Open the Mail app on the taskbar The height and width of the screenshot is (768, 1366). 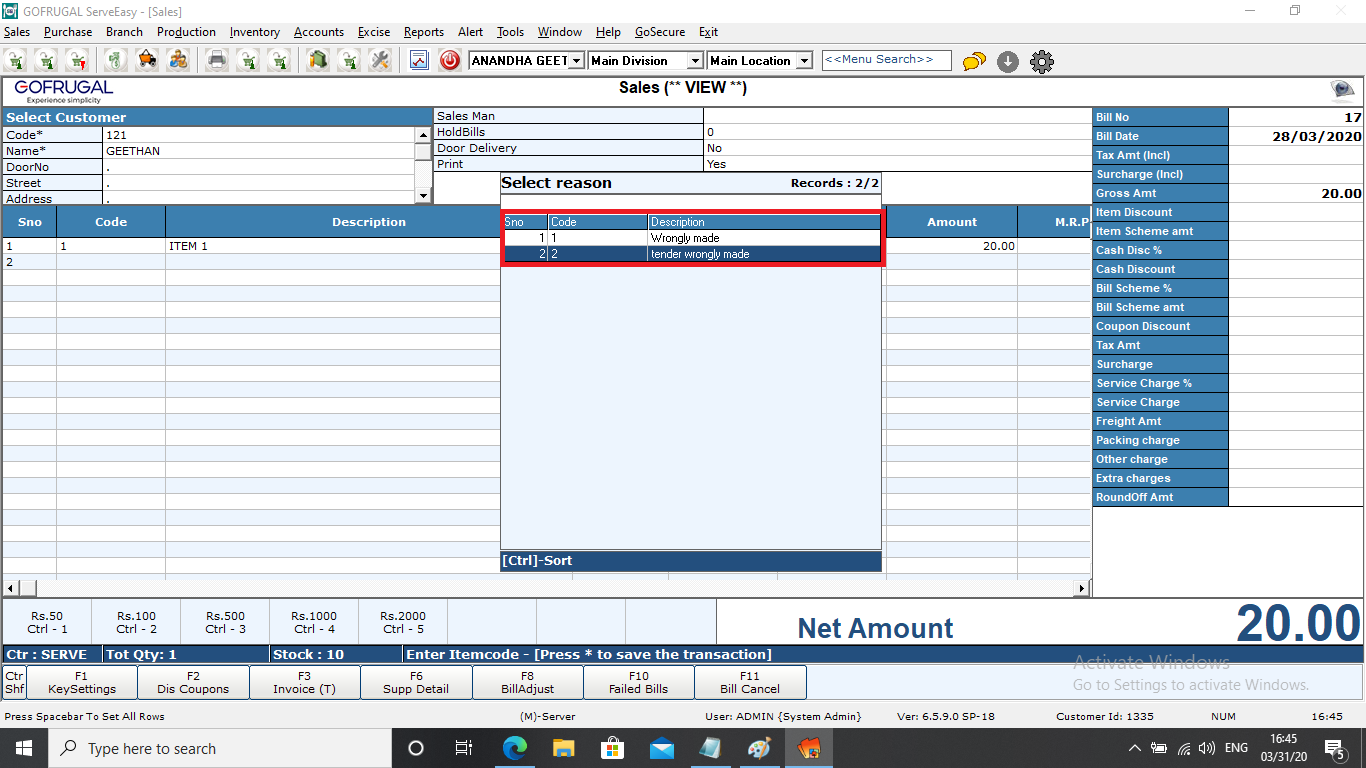(662, 748)
